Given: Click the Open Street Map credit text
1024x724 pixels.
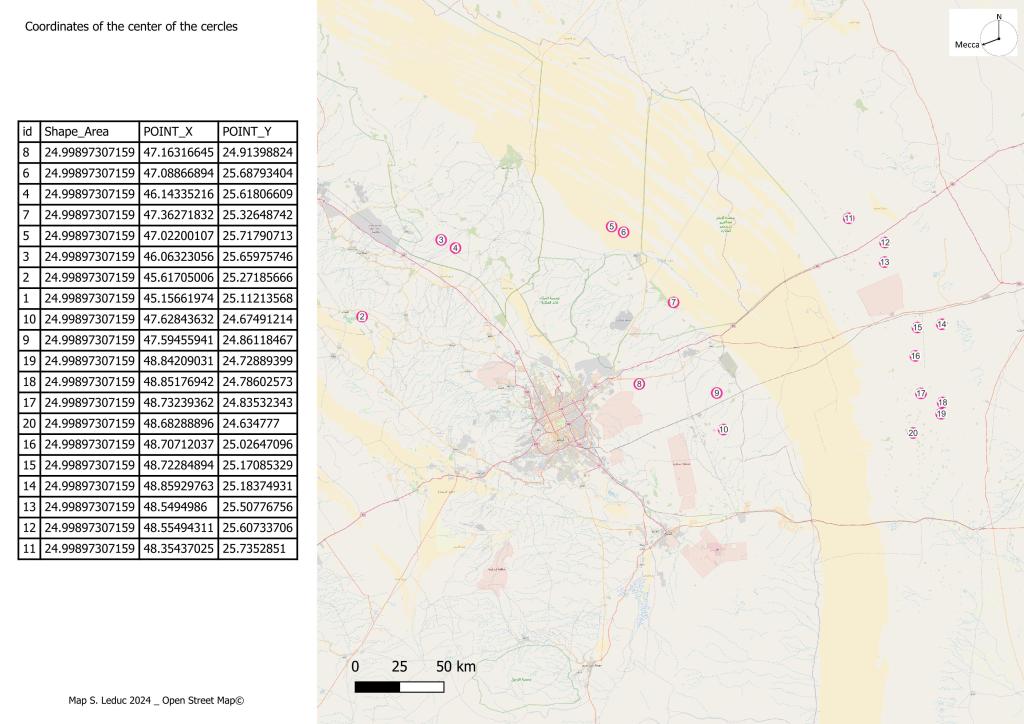Looking at the screenshot, I should pos(199,701).
